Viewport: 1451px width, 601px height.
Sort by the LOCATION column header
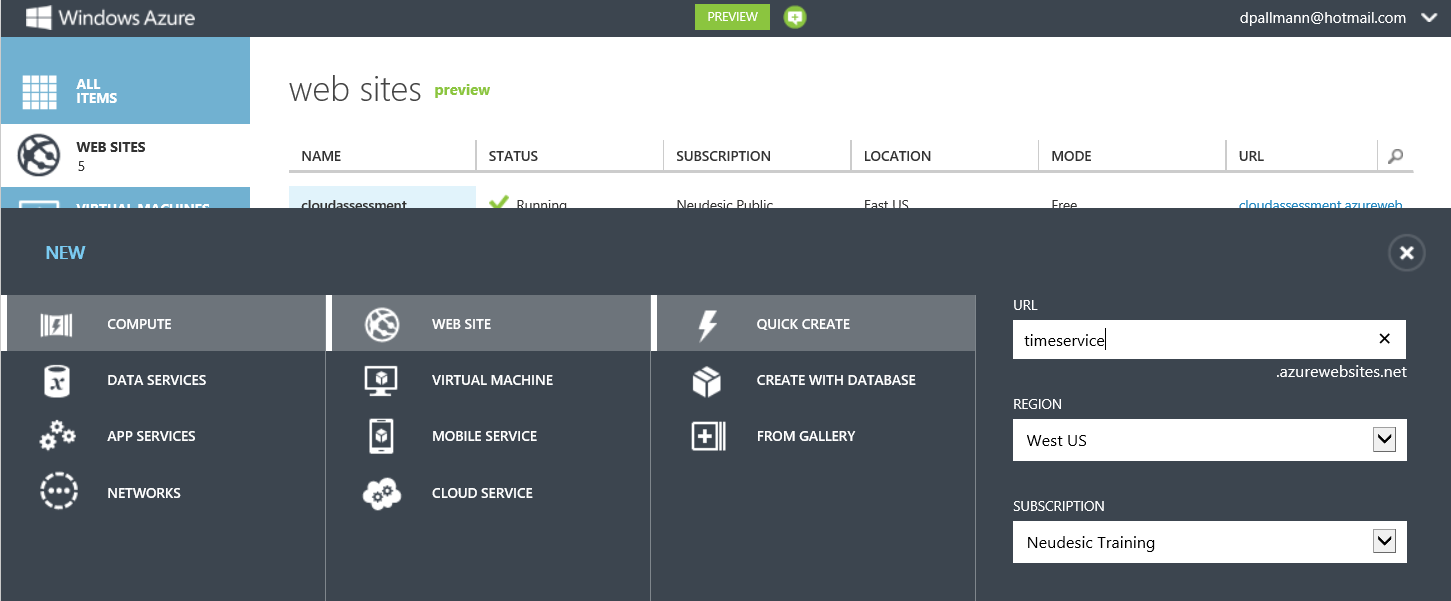[x=945, y=156]
